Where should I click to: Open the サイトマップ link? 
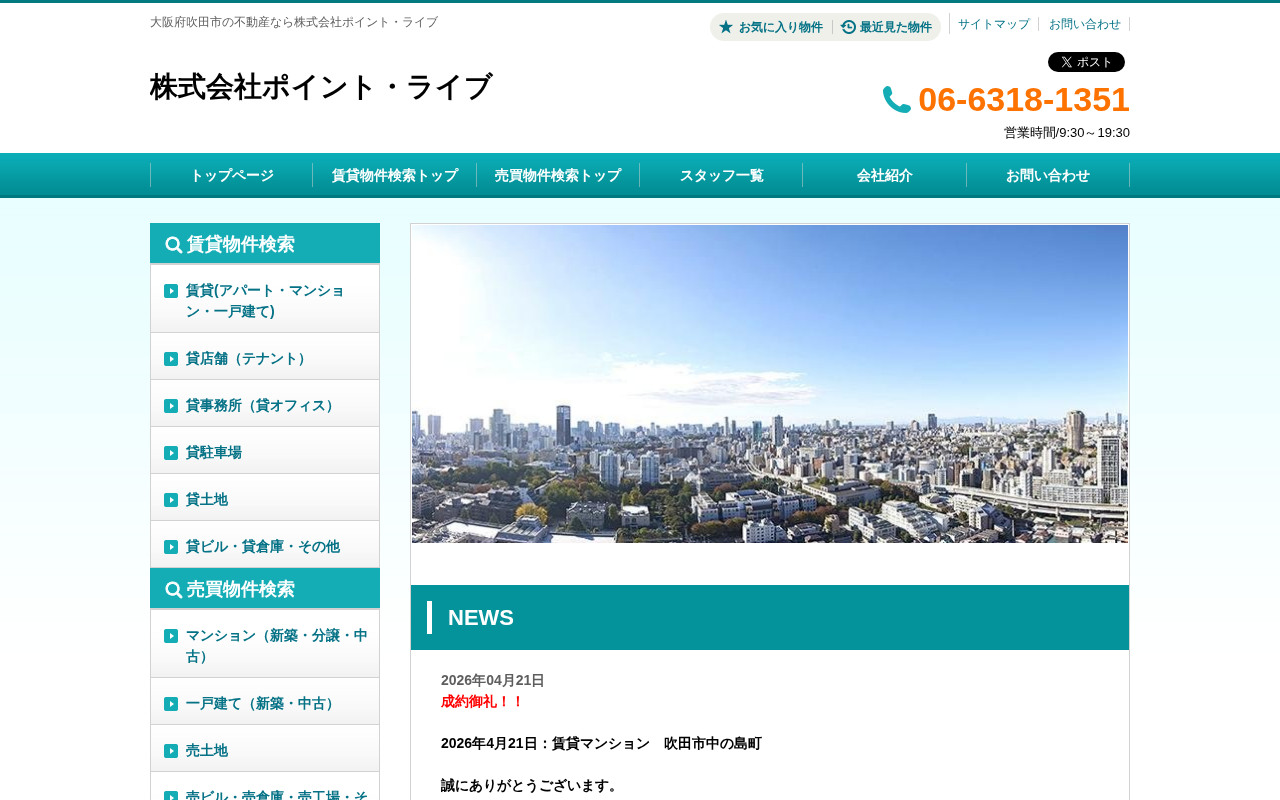tap(994, 24)
